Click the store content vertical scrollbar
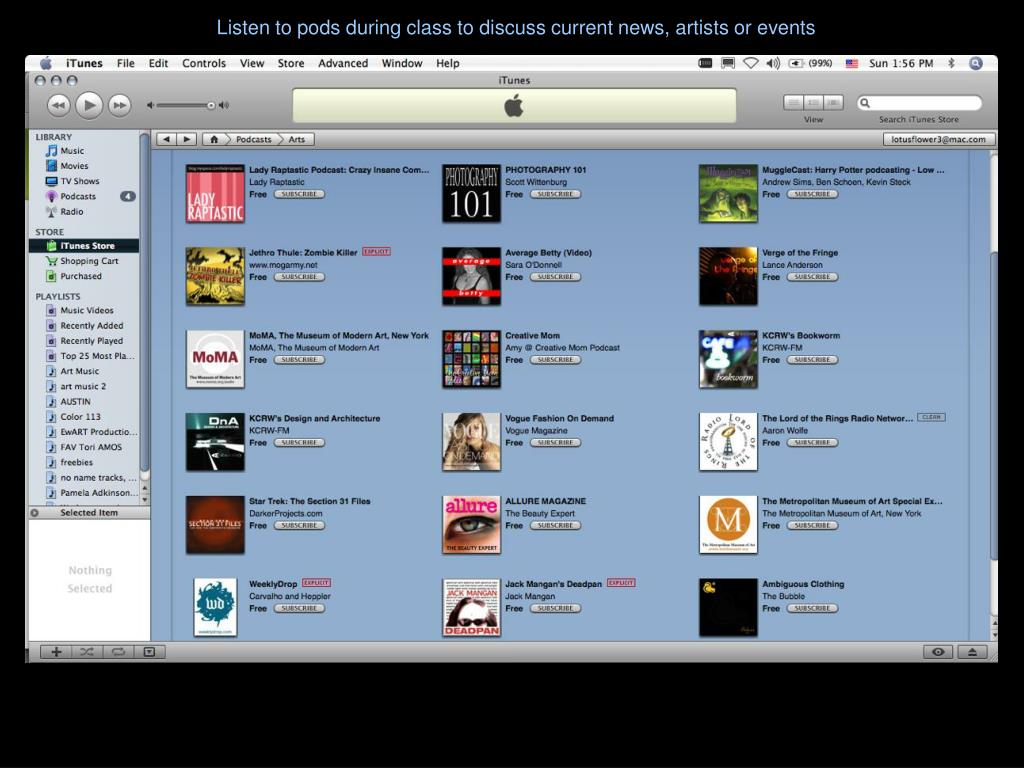This screenshot has height=768, width=1024. [x=993, y=405]
